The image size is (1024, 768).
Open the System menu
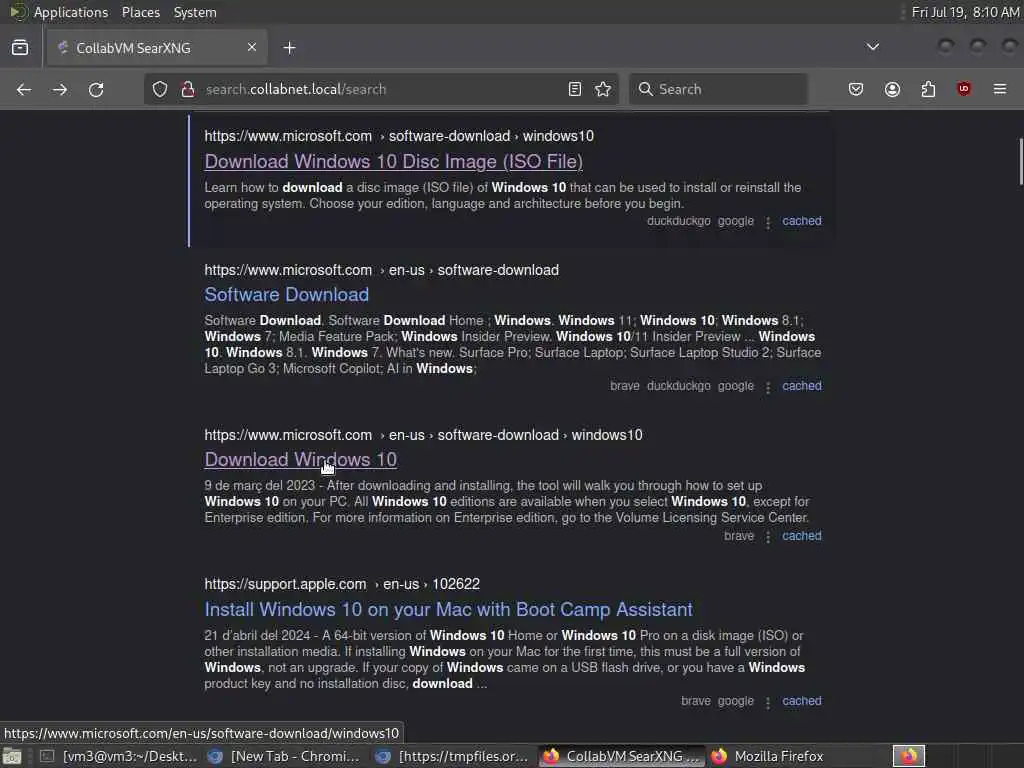195,12
